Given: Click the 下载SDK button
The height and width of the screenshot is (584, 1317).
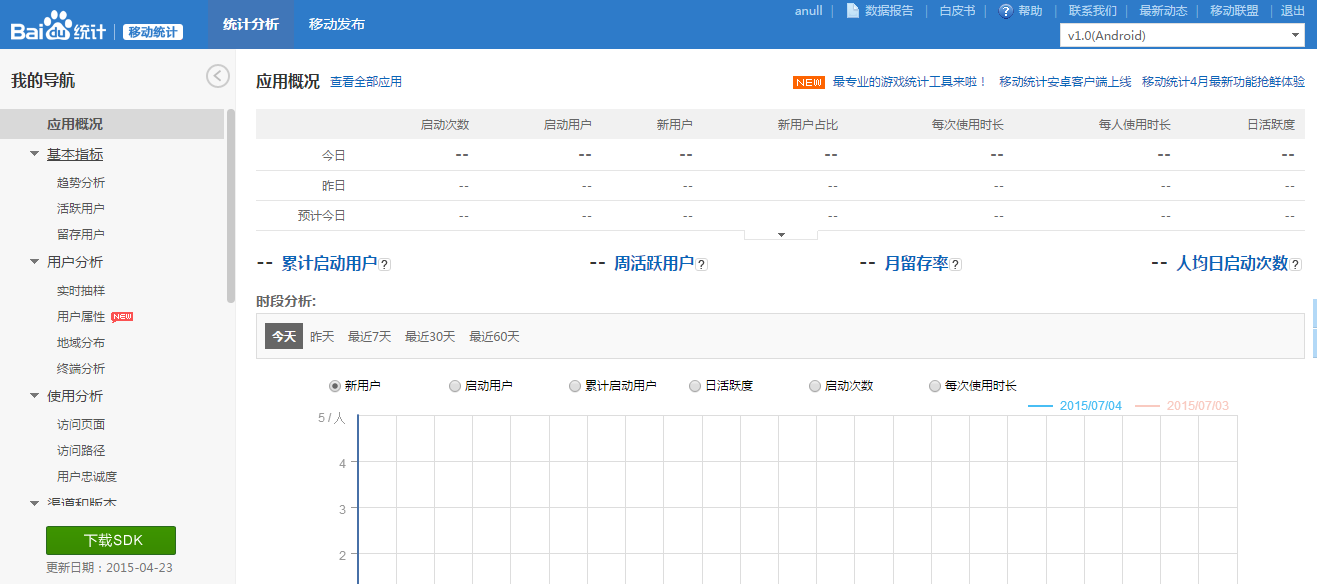Looking at the screenshot, I should (x=109, y=540).
